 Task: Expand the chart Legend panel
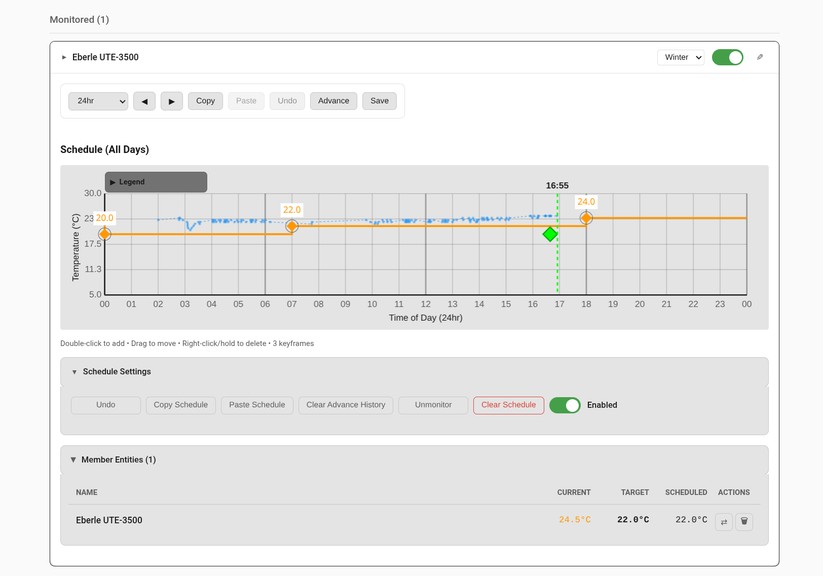[x=156, y=182]
